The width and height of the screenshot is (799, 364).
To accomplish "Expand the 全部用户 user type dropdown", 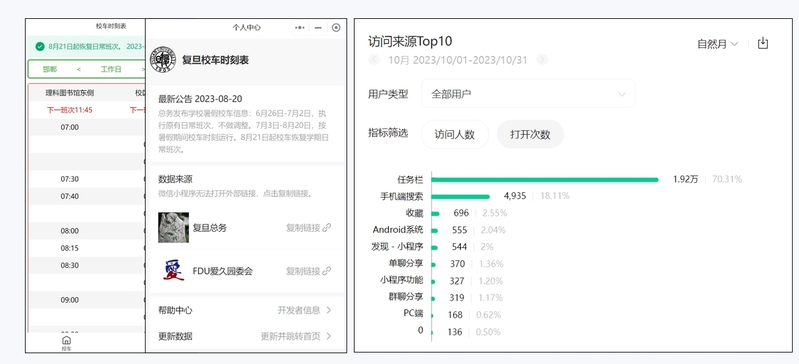I will (x=528, y=94).
